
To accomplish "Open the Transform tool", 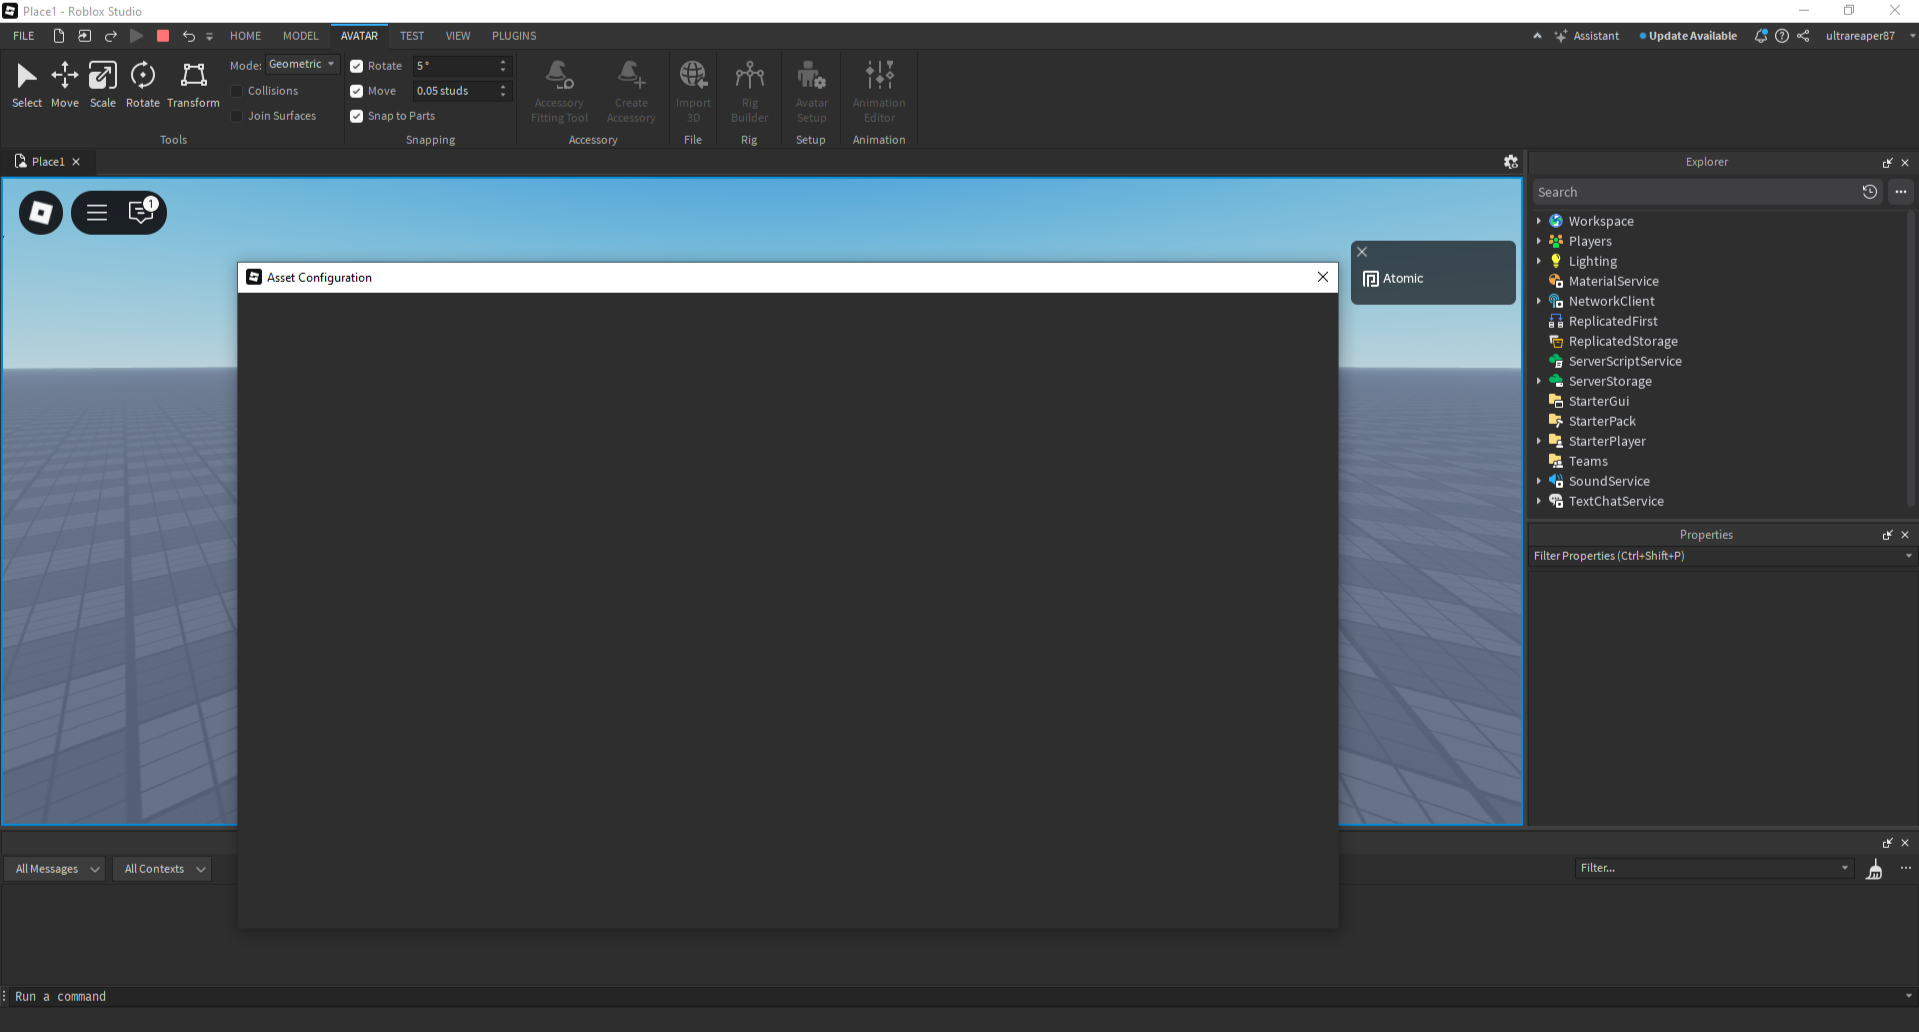I will (192, 84).
